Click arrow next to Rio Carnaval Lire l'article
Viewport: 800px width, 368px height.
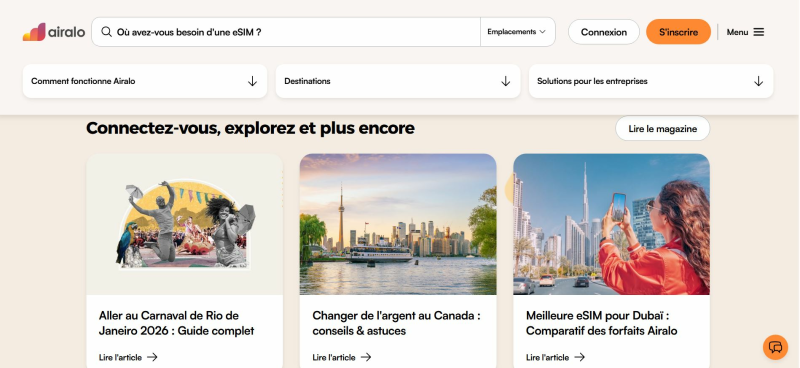tap(152, 357)
